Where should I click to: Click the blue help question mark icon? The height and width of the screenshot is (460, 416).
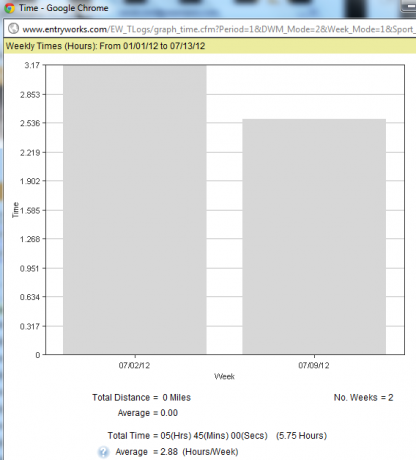103,452
